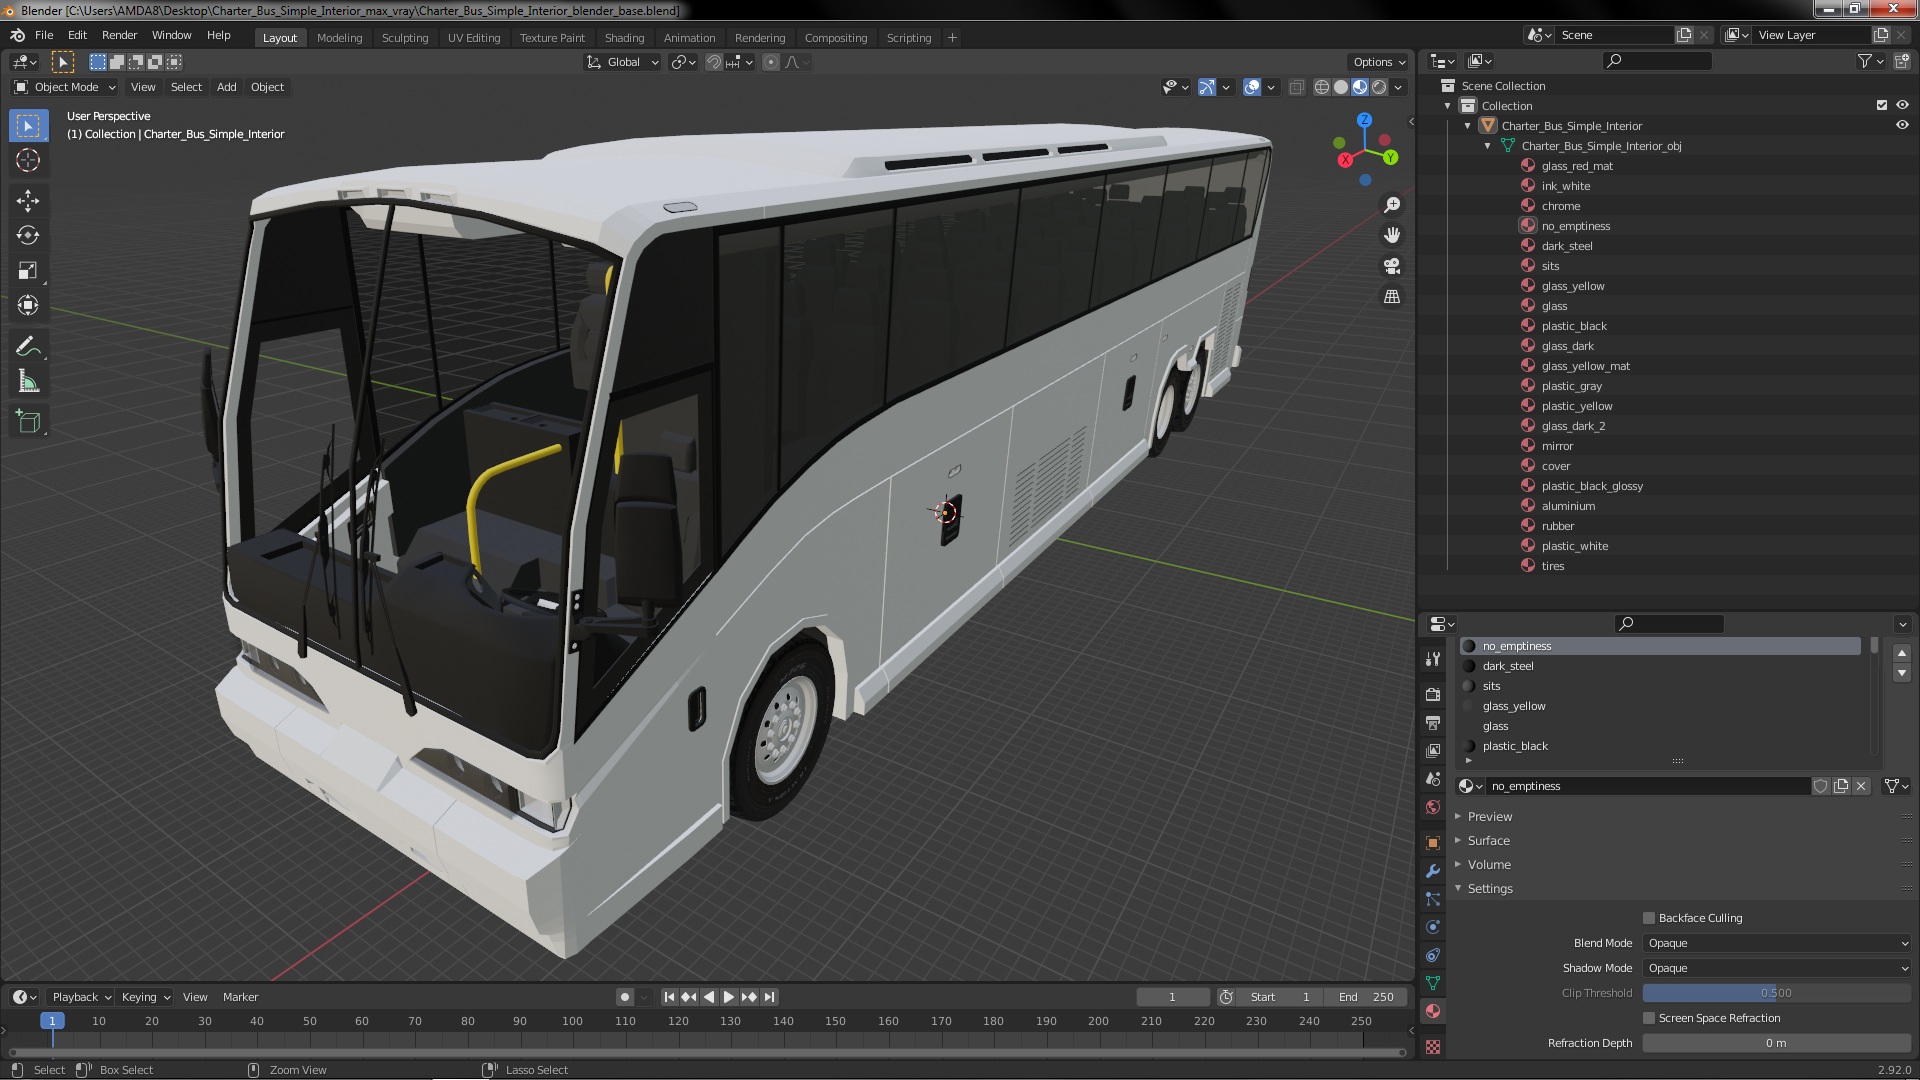Viewport: 1920px width, 1080px height.
Task: Hide the Charter_Bus_Simple_Interior object with its eye icon
Action: 1901,126
